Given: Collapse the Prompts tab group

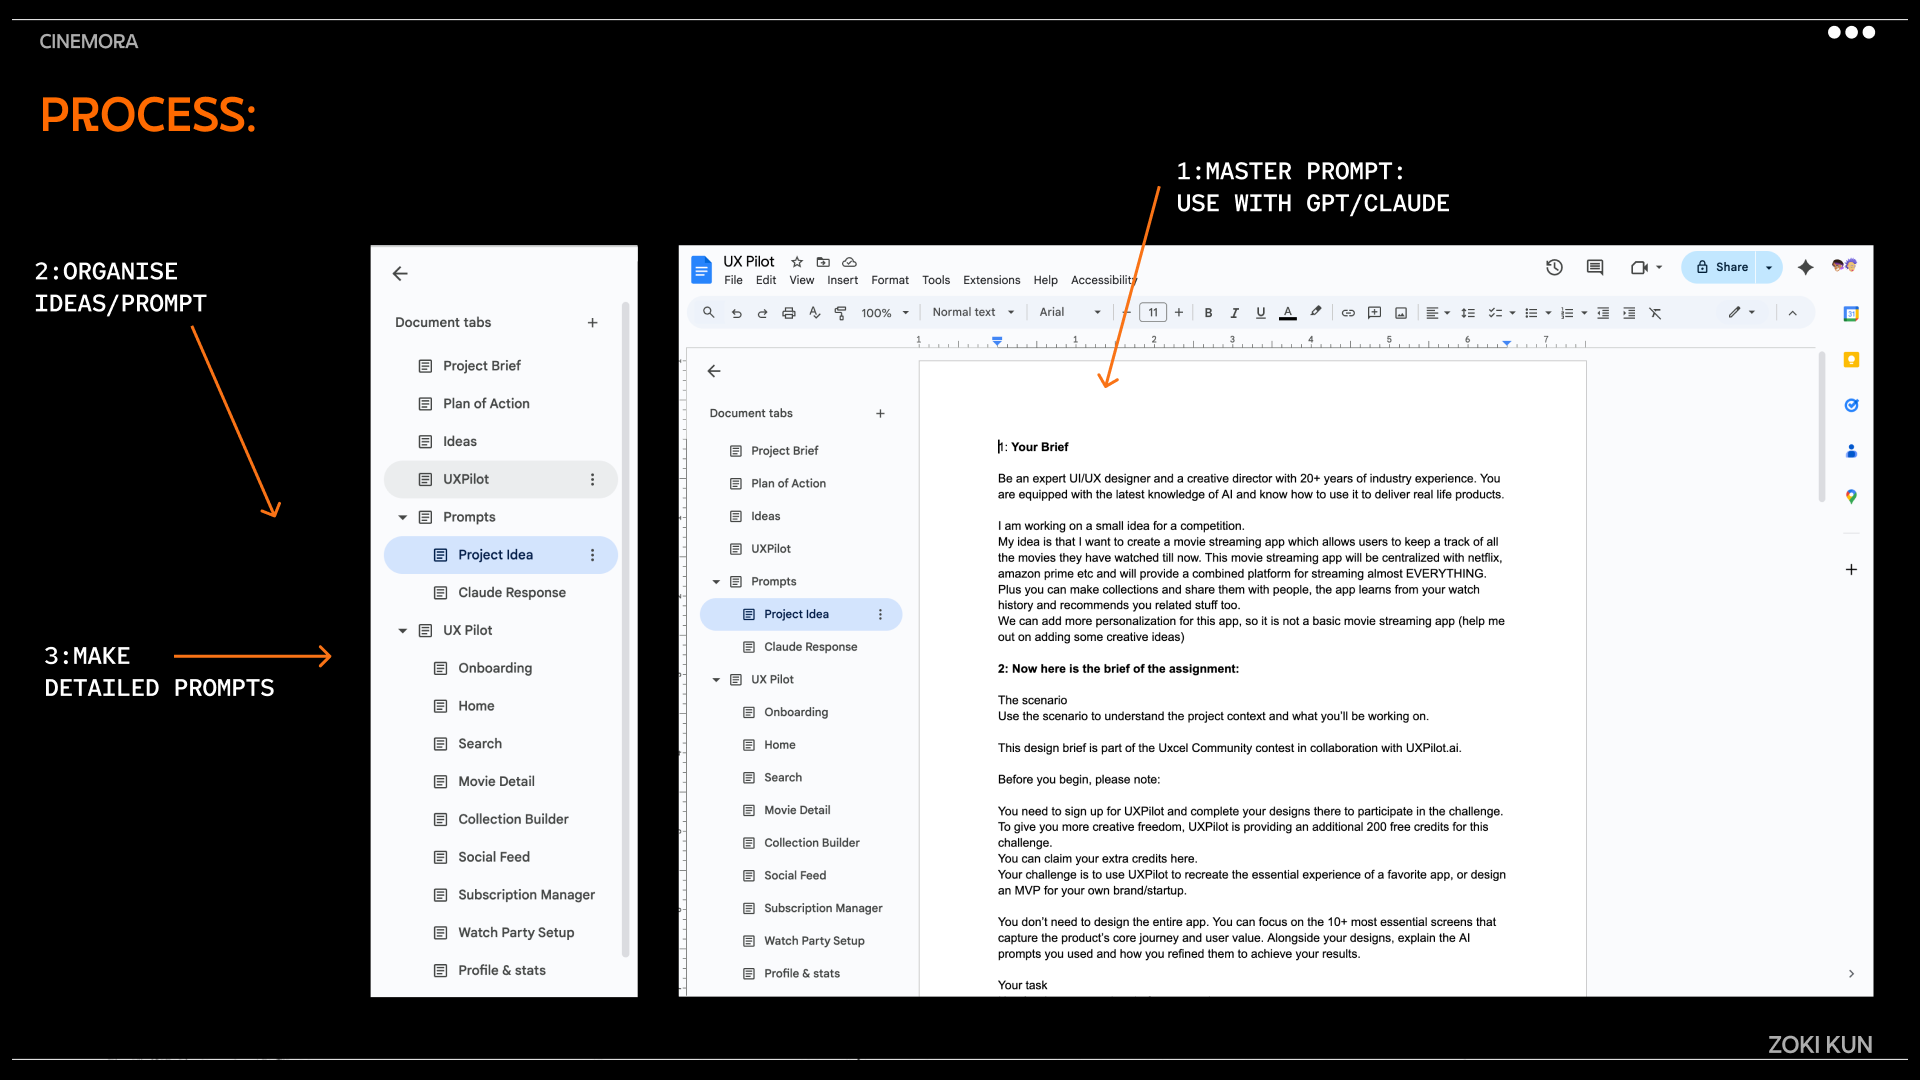Looking at the screenshot, I should (x=716, y=582).
